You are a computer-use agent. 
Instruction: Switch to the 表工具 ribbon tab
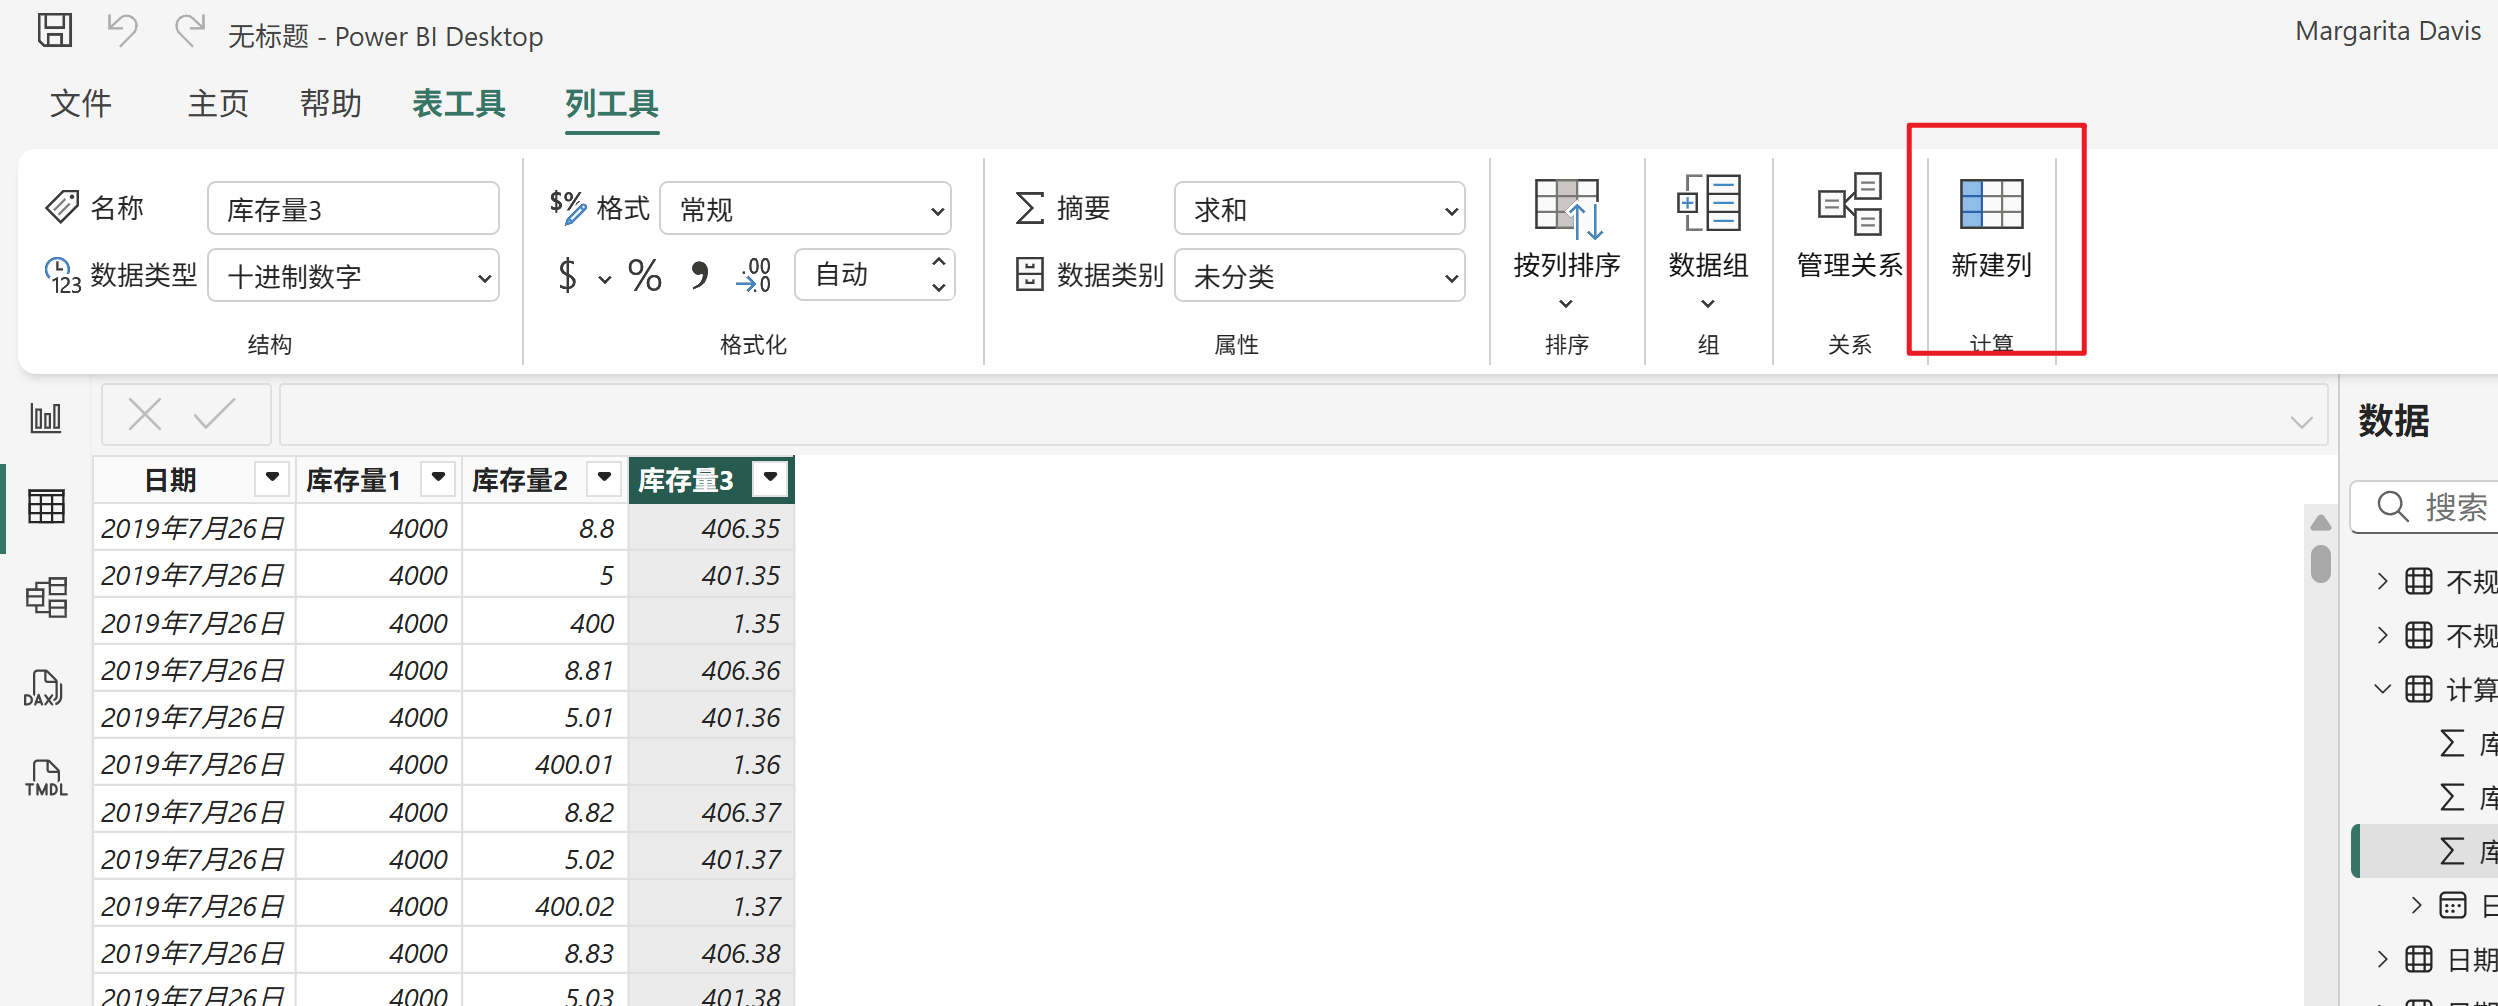point(459,104)
